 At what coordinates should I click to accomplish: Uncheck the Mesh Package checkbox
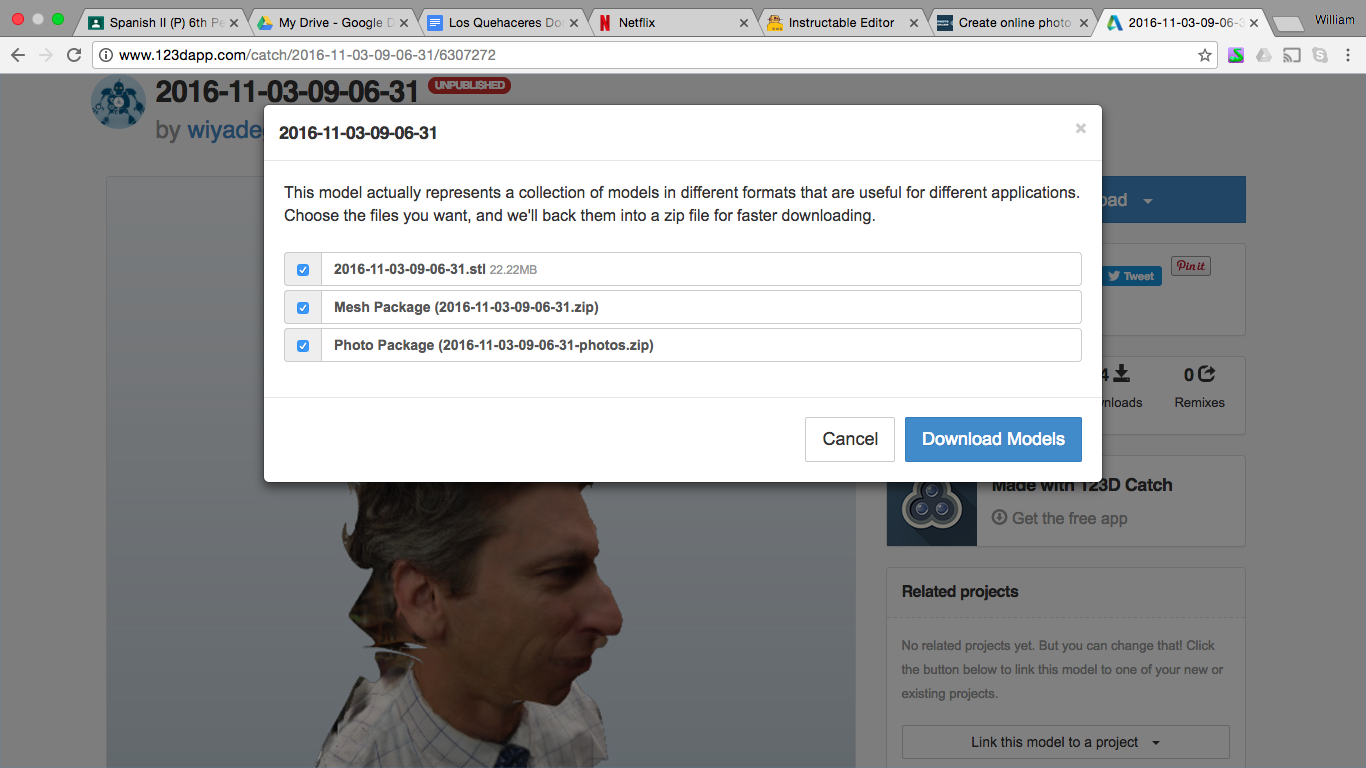(x=303, y=308)
